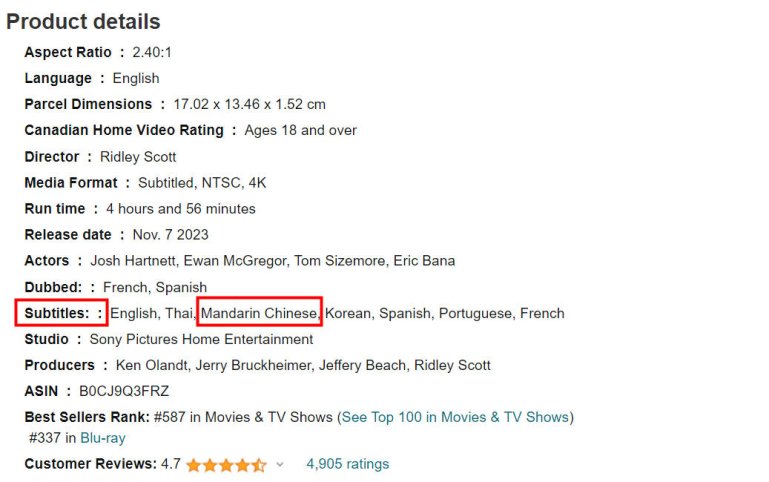The height and width of the screenshot is (482, 769).
Task: Click Sony Pictures Home Entertainment studio text
Action: 201,339
